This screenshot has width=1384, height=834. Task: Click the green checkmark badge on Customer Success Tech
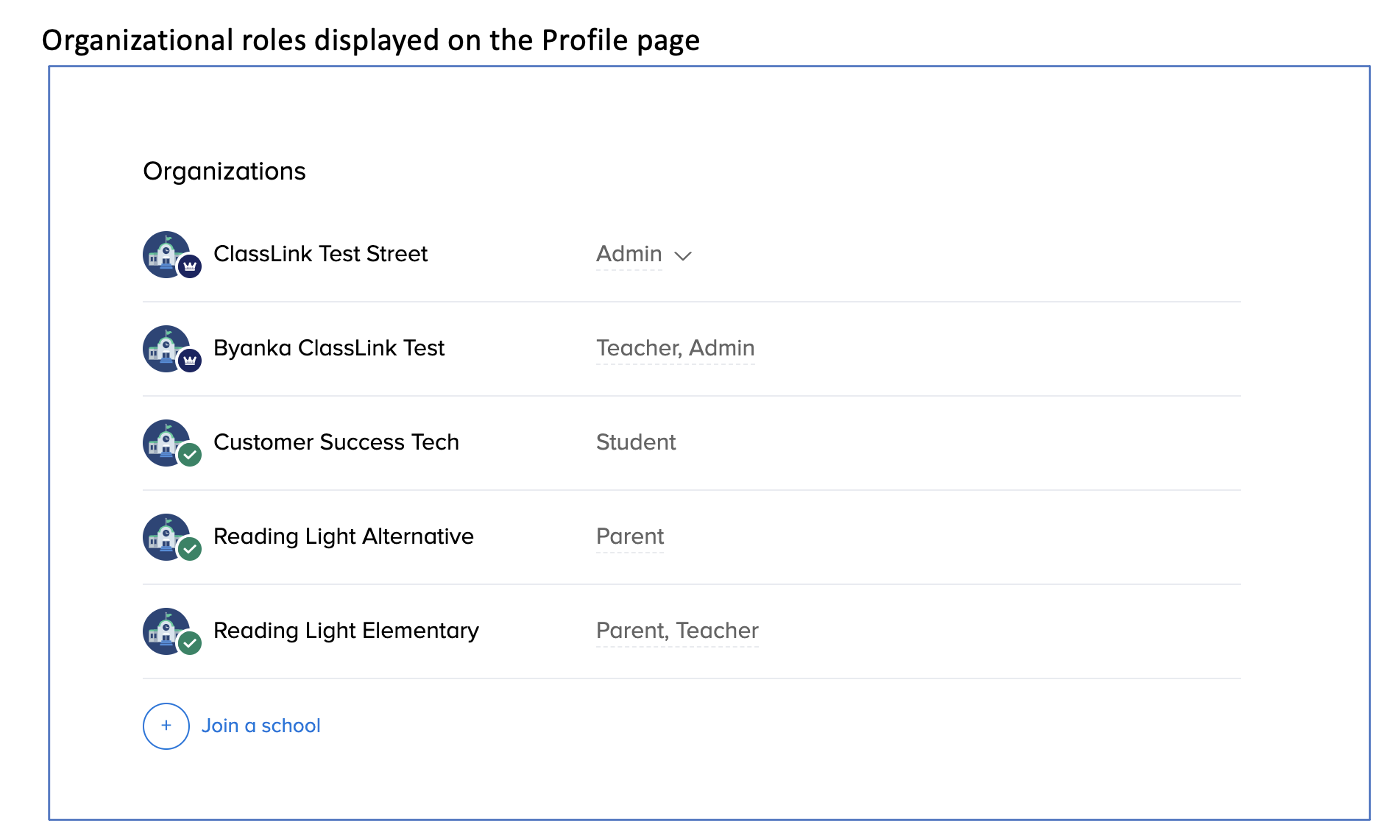pyautogui.click(x=190, y=455)
